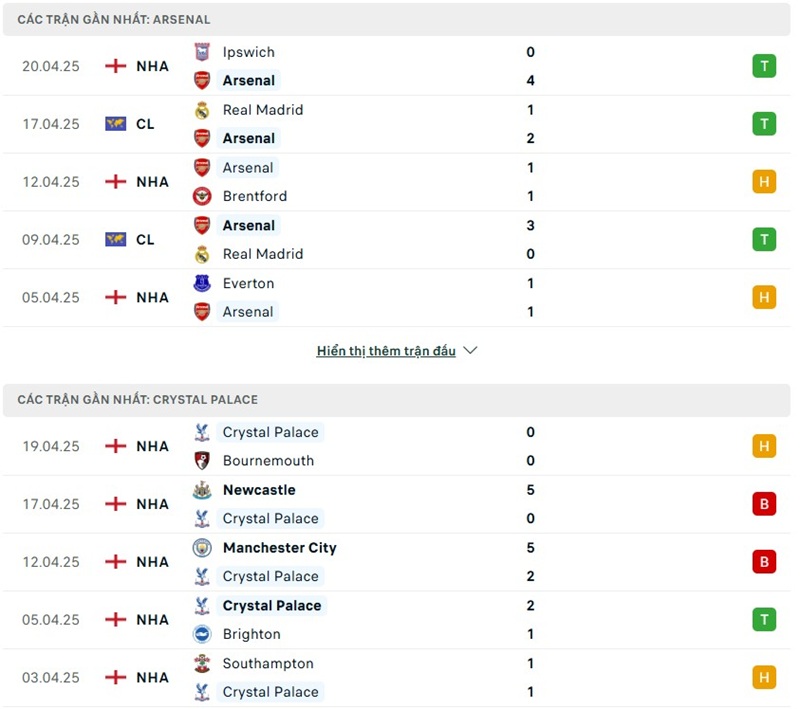Expand list via chevron beside 'Hiển thị thêm trận đấu'
Image resolution: width=800 pixels, height=709 pixels.
point(471,351)
